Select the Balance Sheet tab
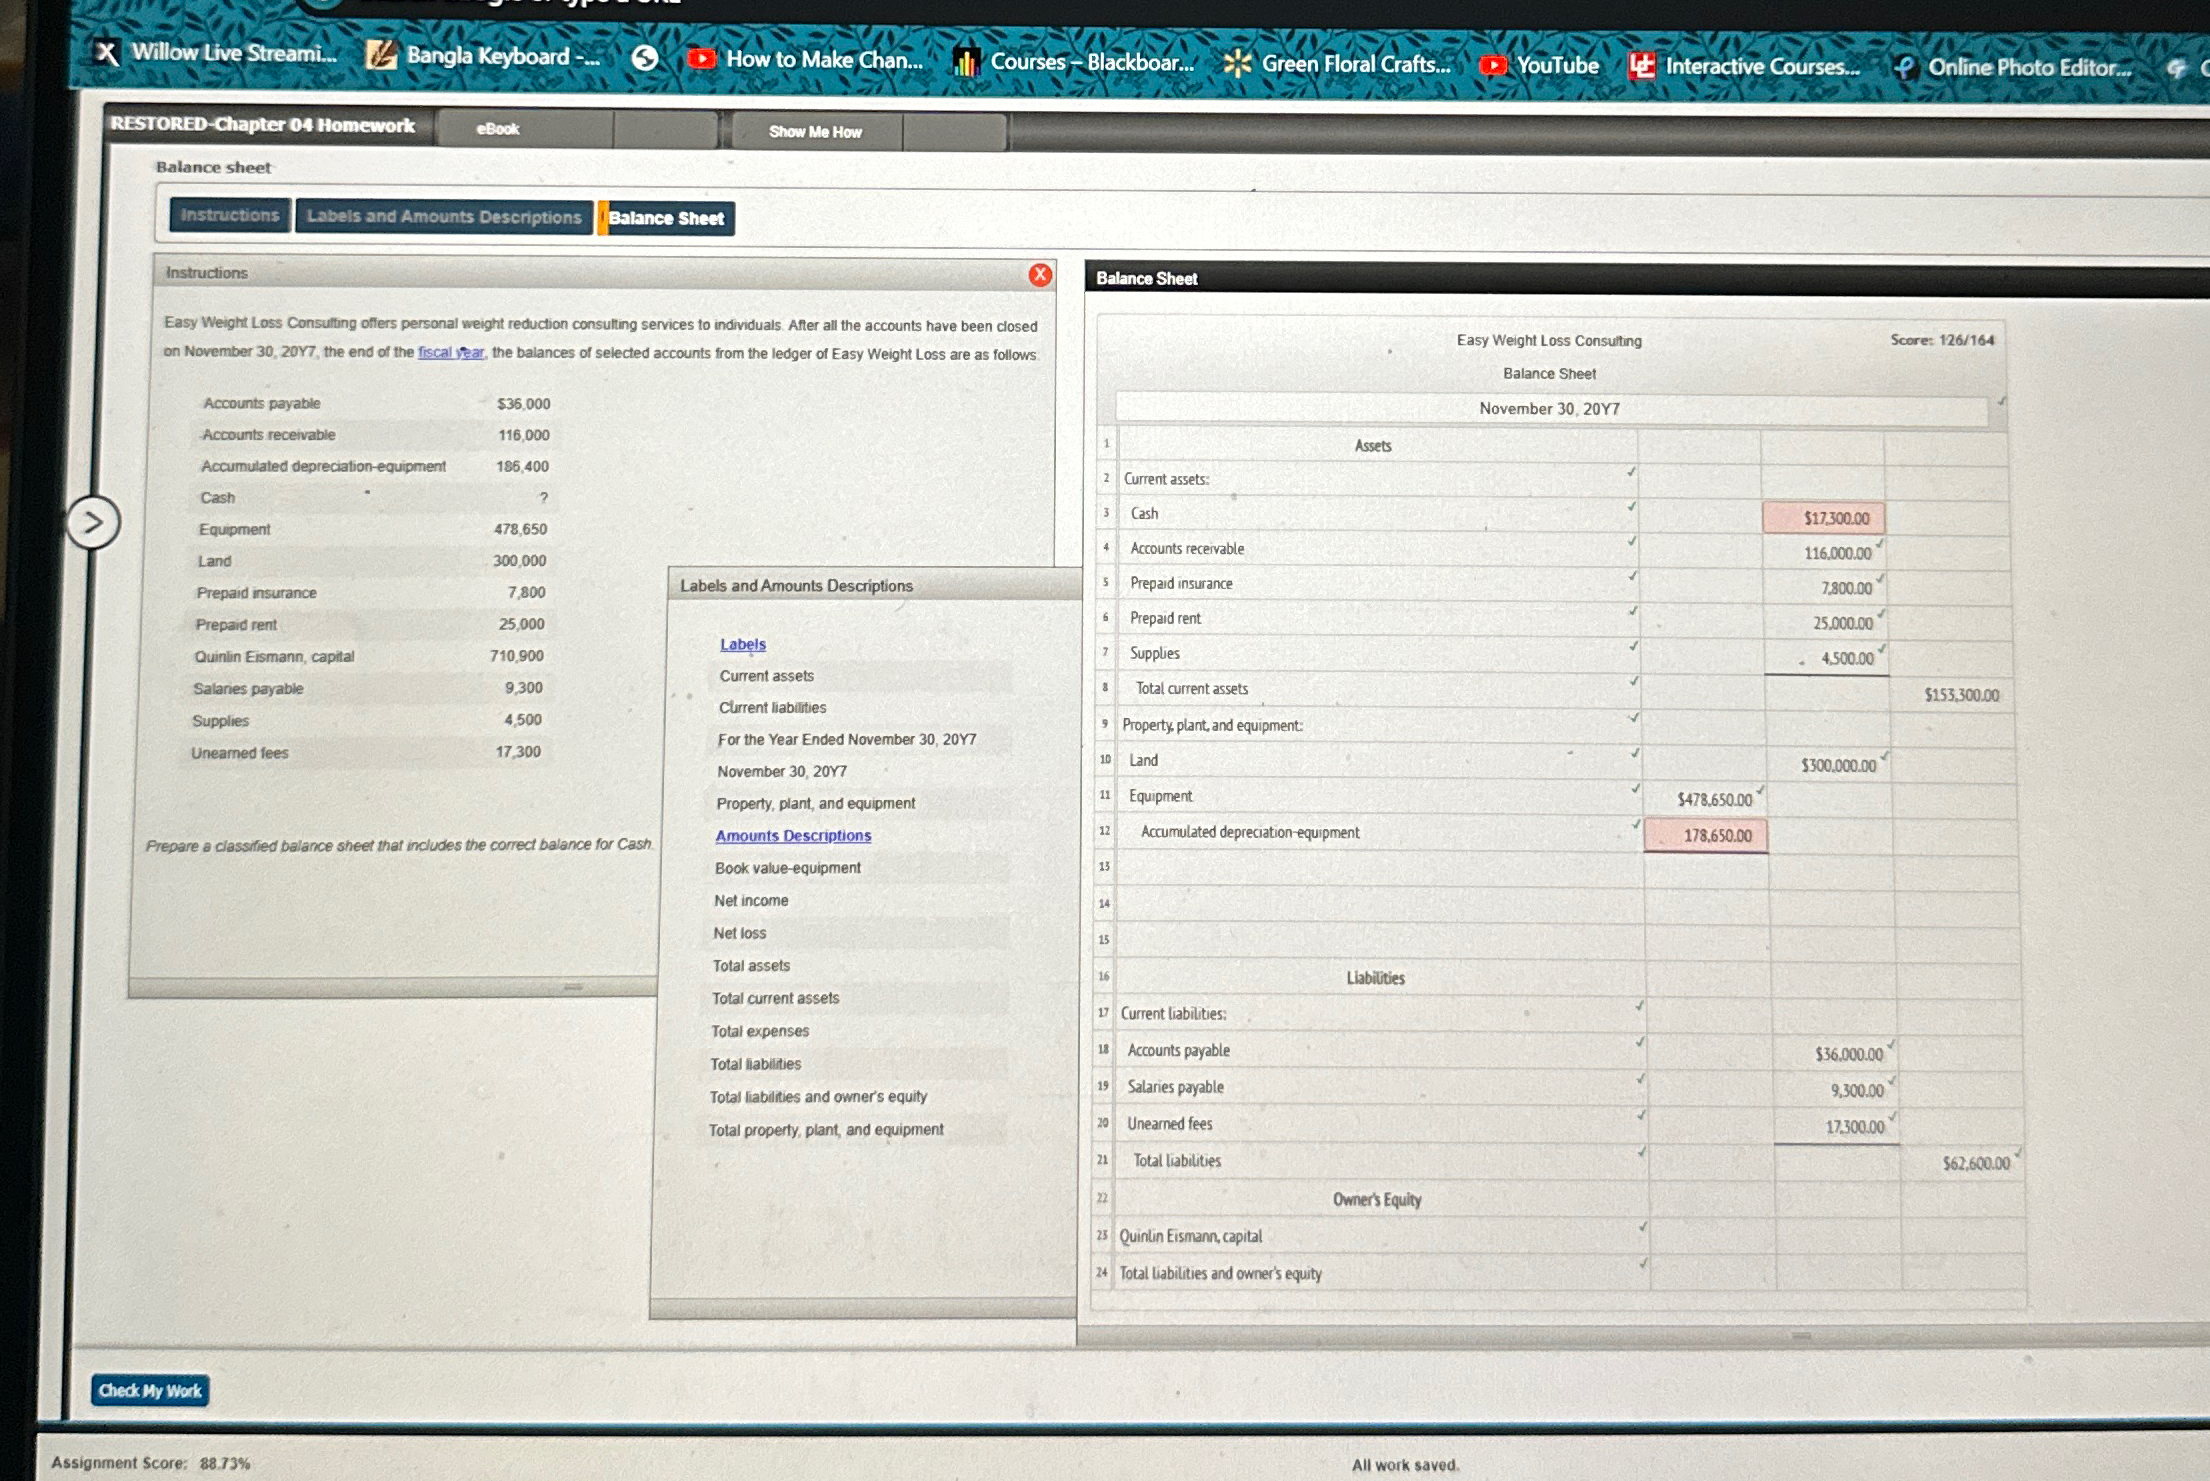Screen dimensions: 2210x1481 point(666,218)
